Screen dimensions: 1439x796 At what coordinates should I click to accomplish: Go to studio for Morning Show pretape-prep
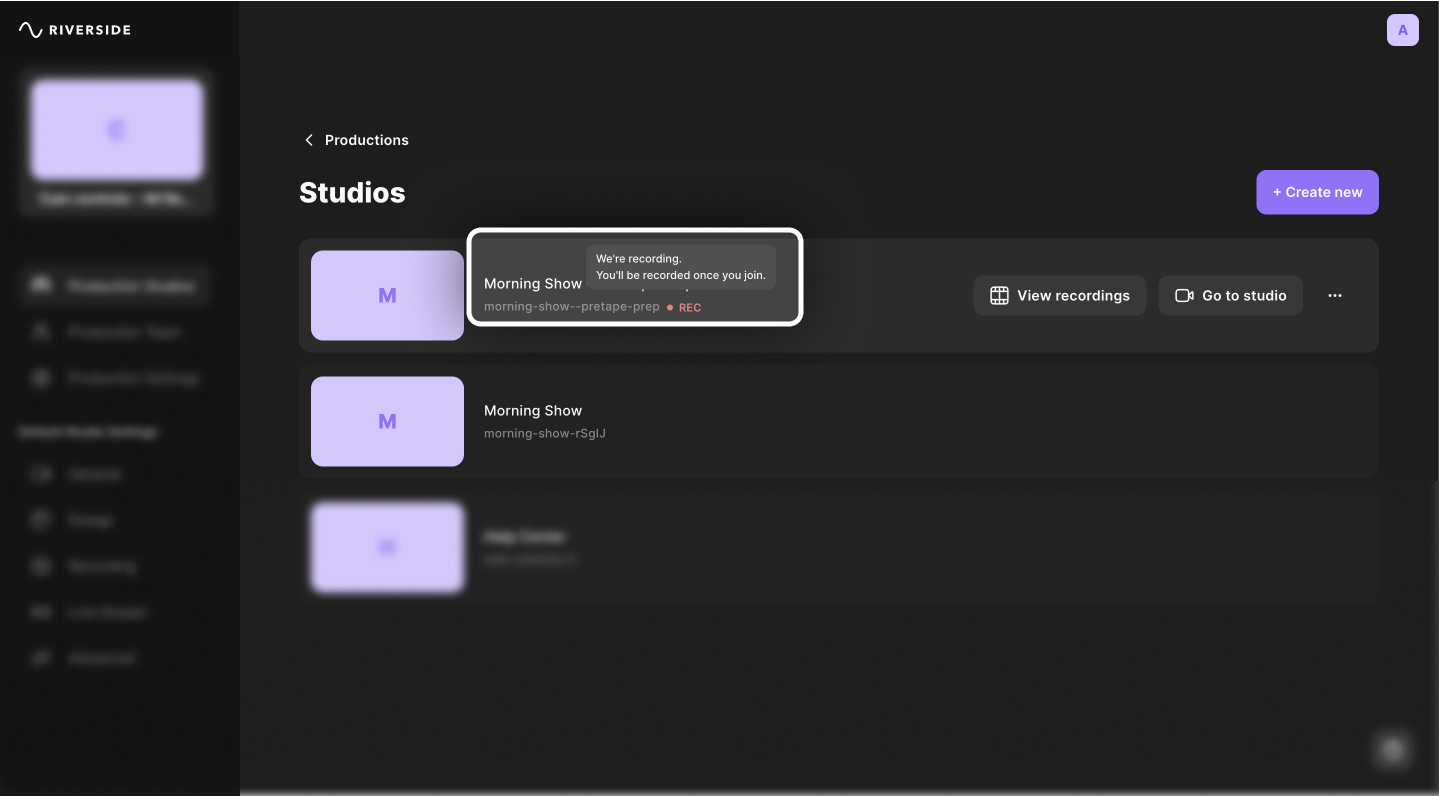(x=1230, y=296)
